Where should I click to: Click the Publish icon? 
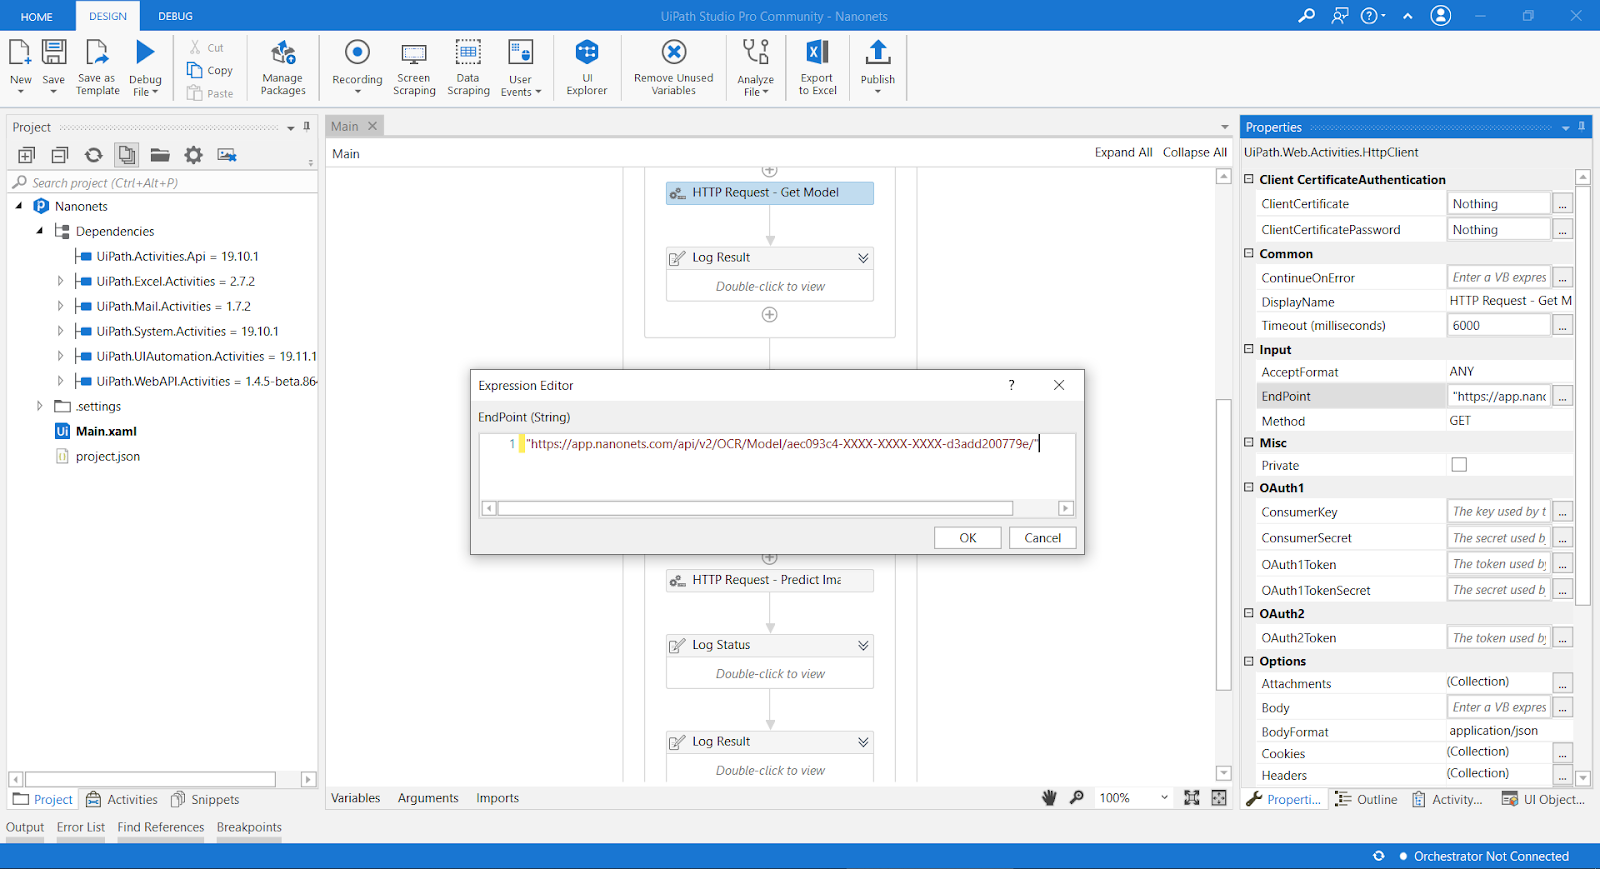point(878,53)
